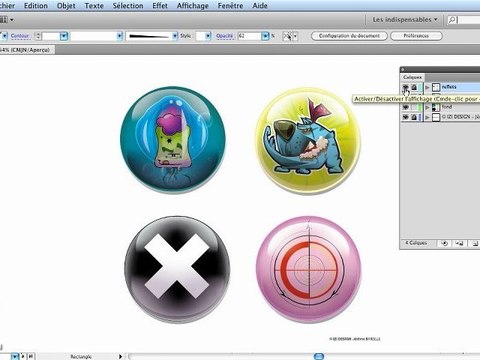This screenshot has height=360, width=480.
Task: Click the IZI DESIGN layer thumbnail
Action: coord(436,117)
